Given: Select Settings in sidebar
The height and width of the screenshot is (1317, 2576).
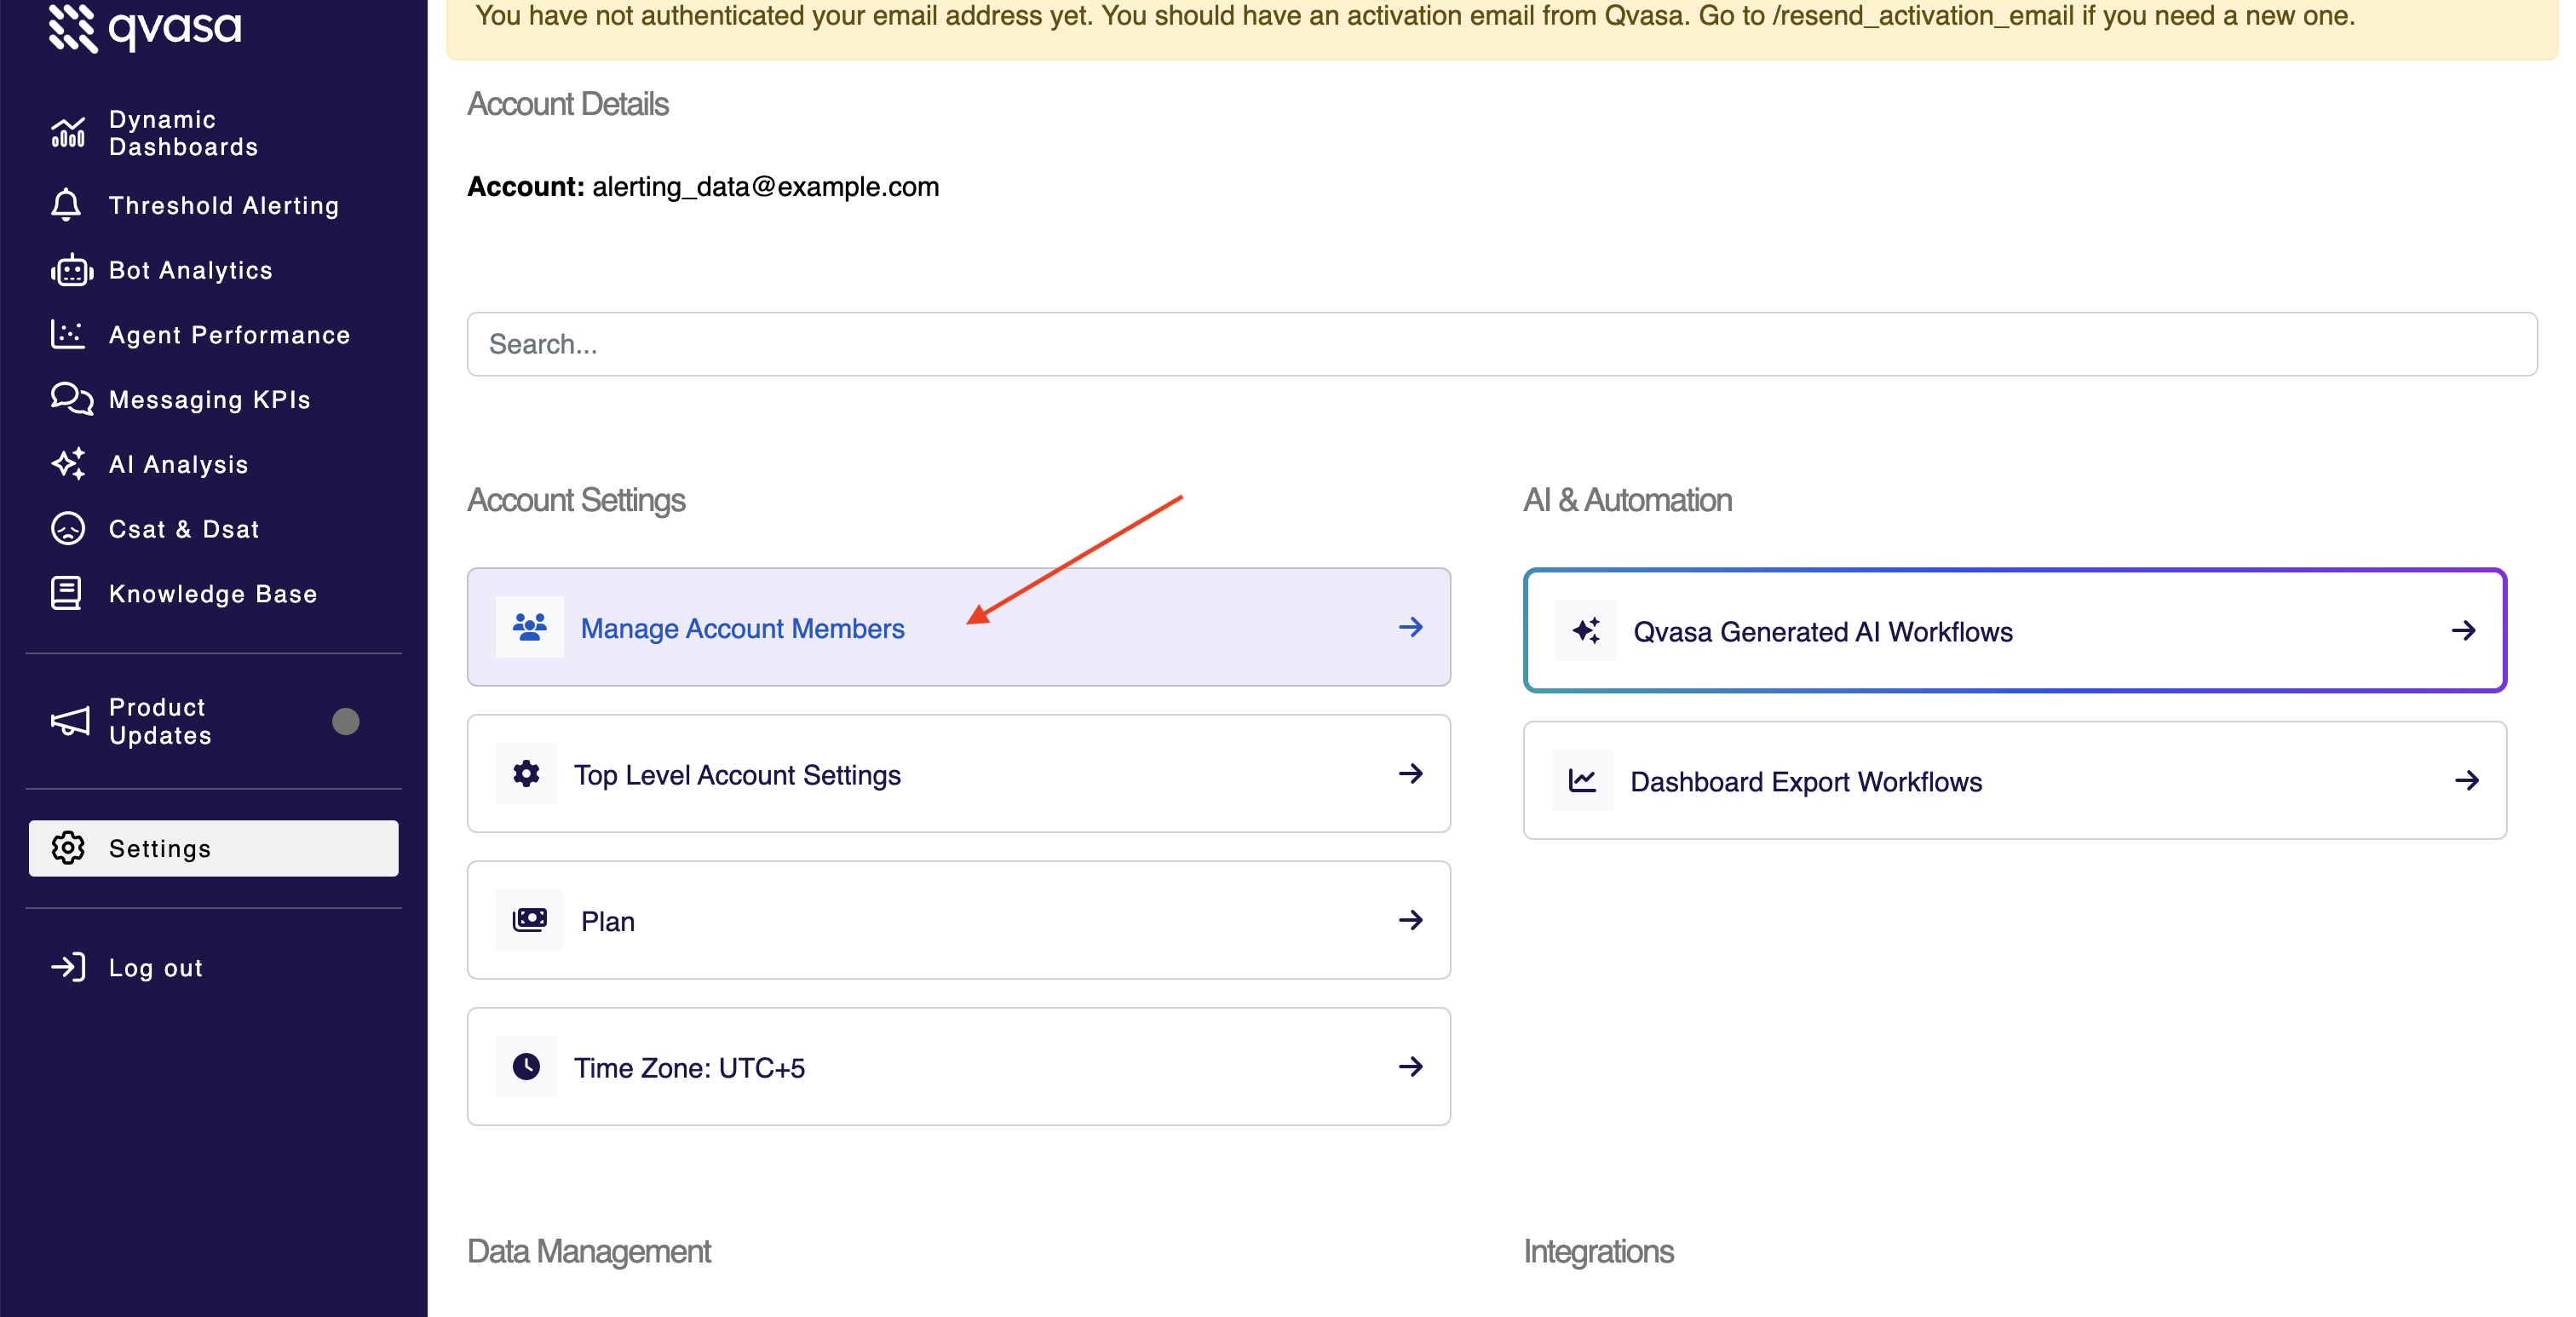Looking at the screenshot, I should [214, 848].
